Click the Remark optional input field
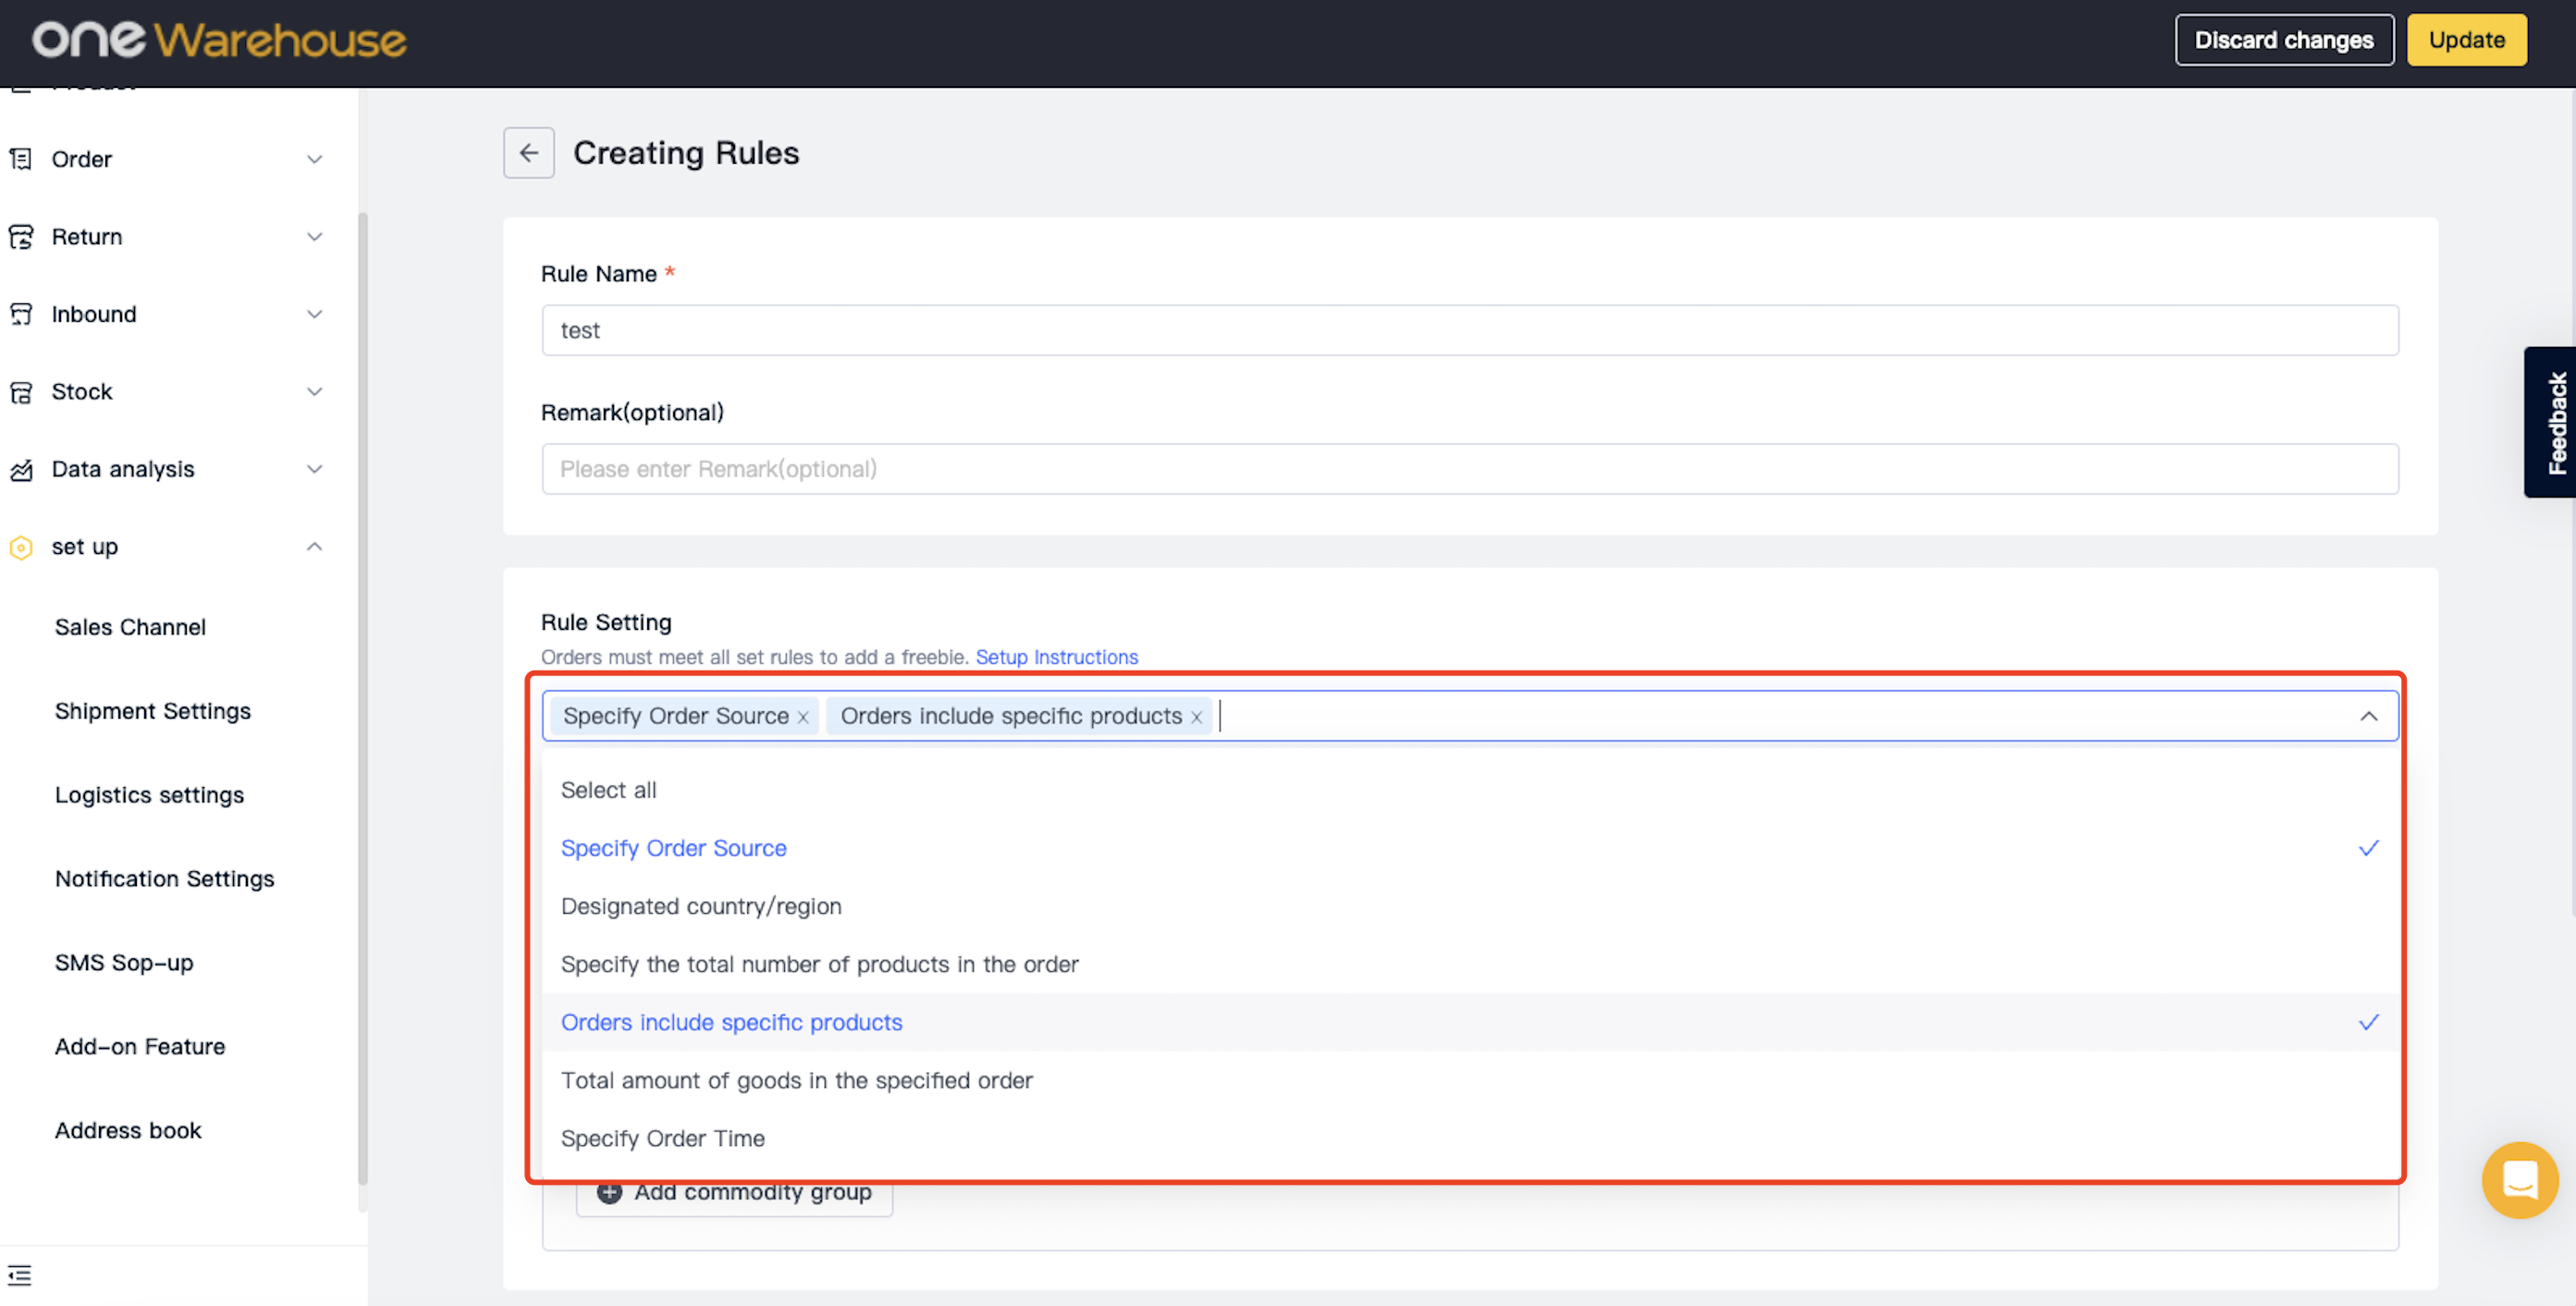 tap(1470, 469)
